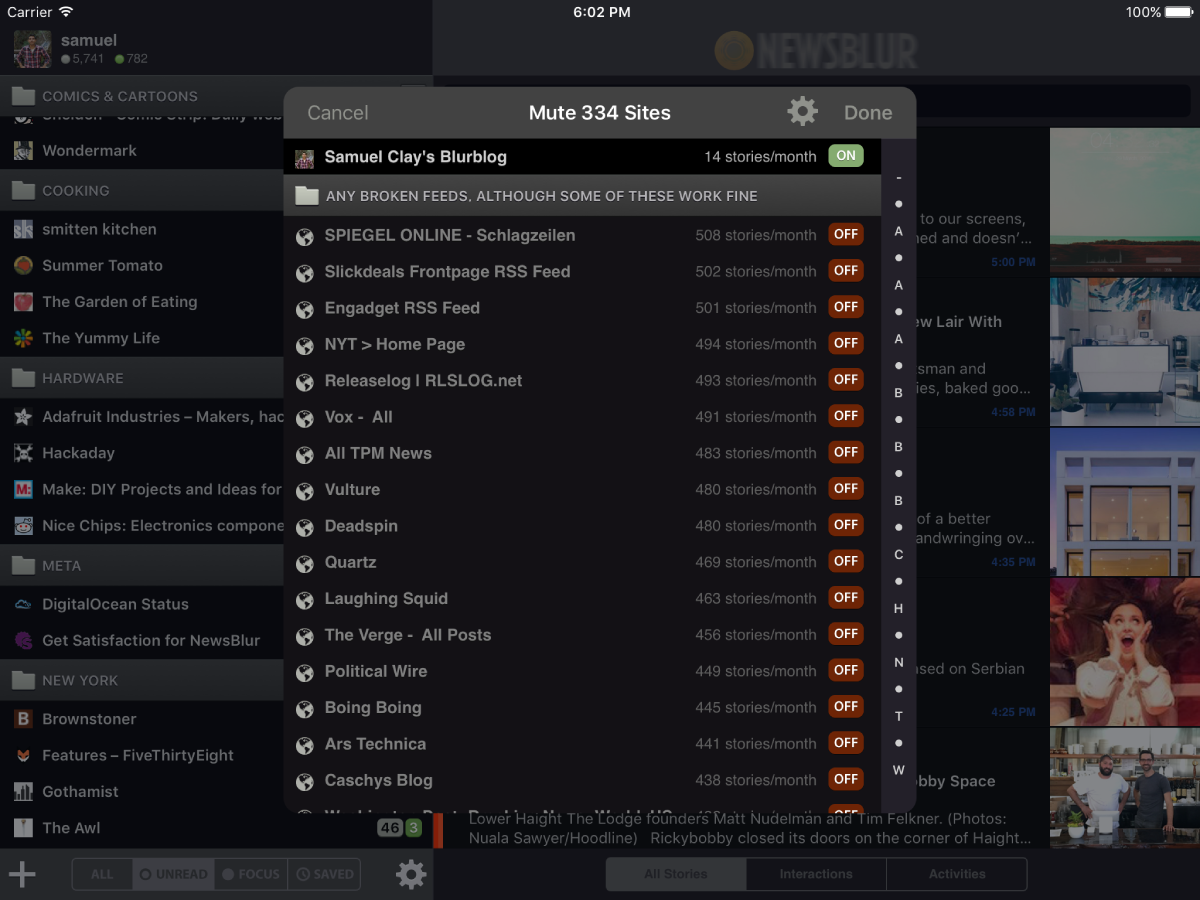This screenshot has height=900, width=1200.
Task: Add a new site with plus icon
Action: [22, 875]
